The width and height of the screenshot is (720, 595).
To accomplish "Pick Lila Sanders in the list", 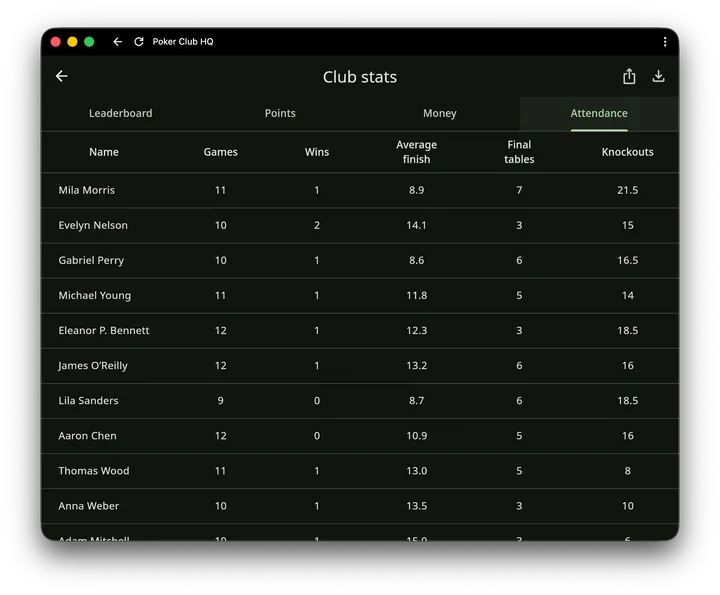I will pos(88,401).
